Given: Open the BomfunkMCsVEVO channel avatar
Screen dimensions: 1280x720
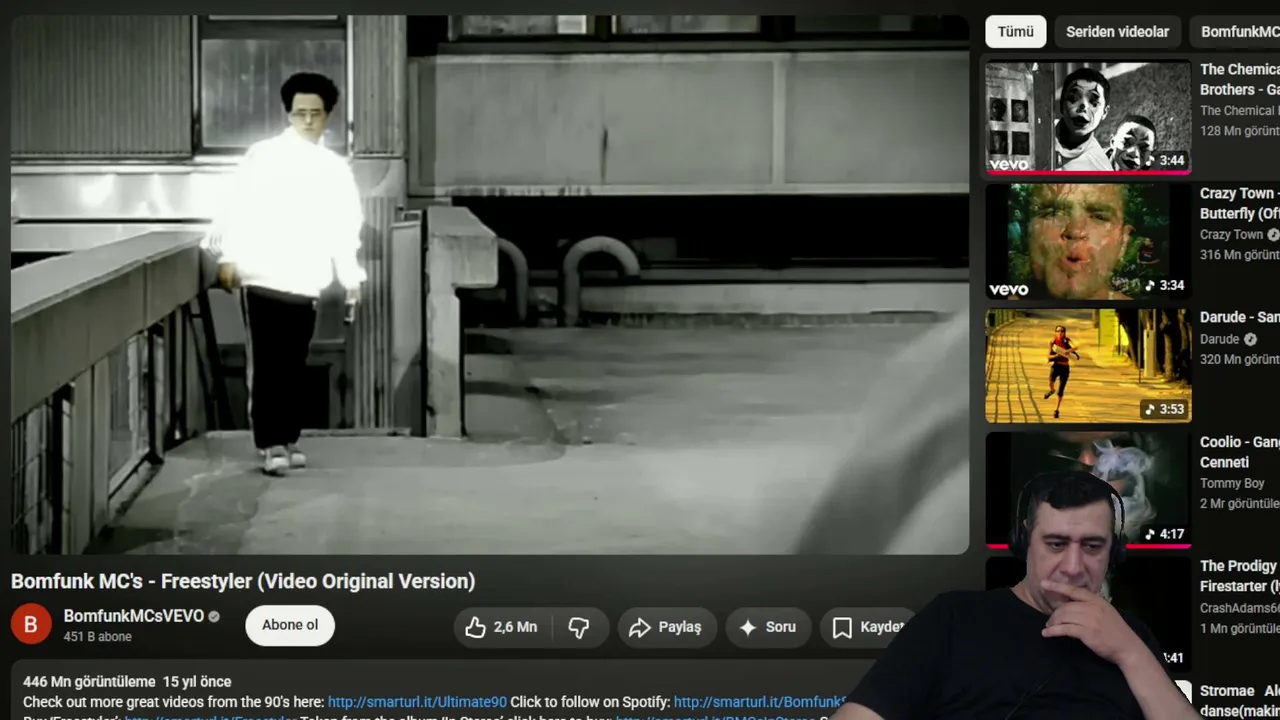Looking at the screenshot, I should tap(31, 625).
